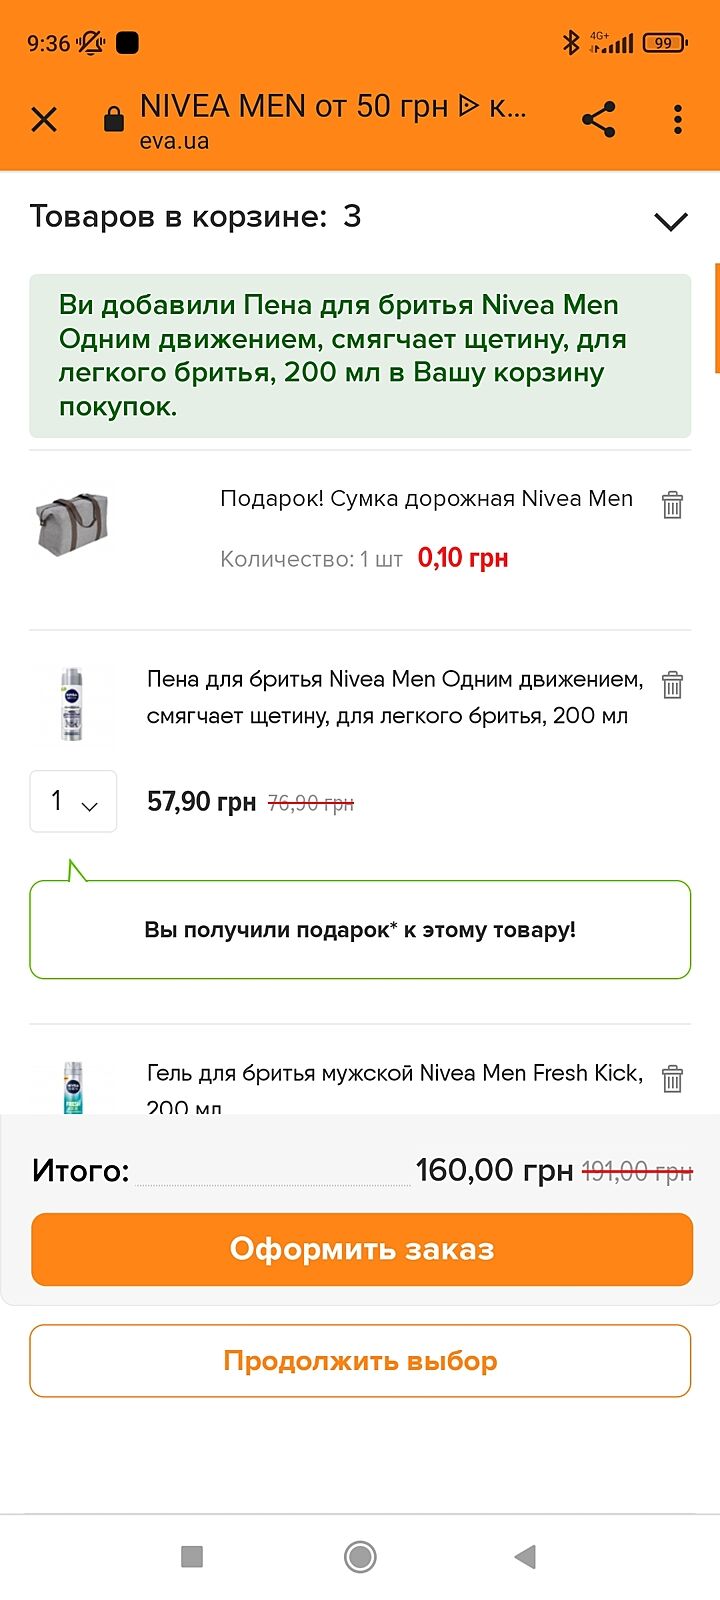The image size is (720, 1600).
Task: Tap the Android home button
Action: tap(360, 1556)
